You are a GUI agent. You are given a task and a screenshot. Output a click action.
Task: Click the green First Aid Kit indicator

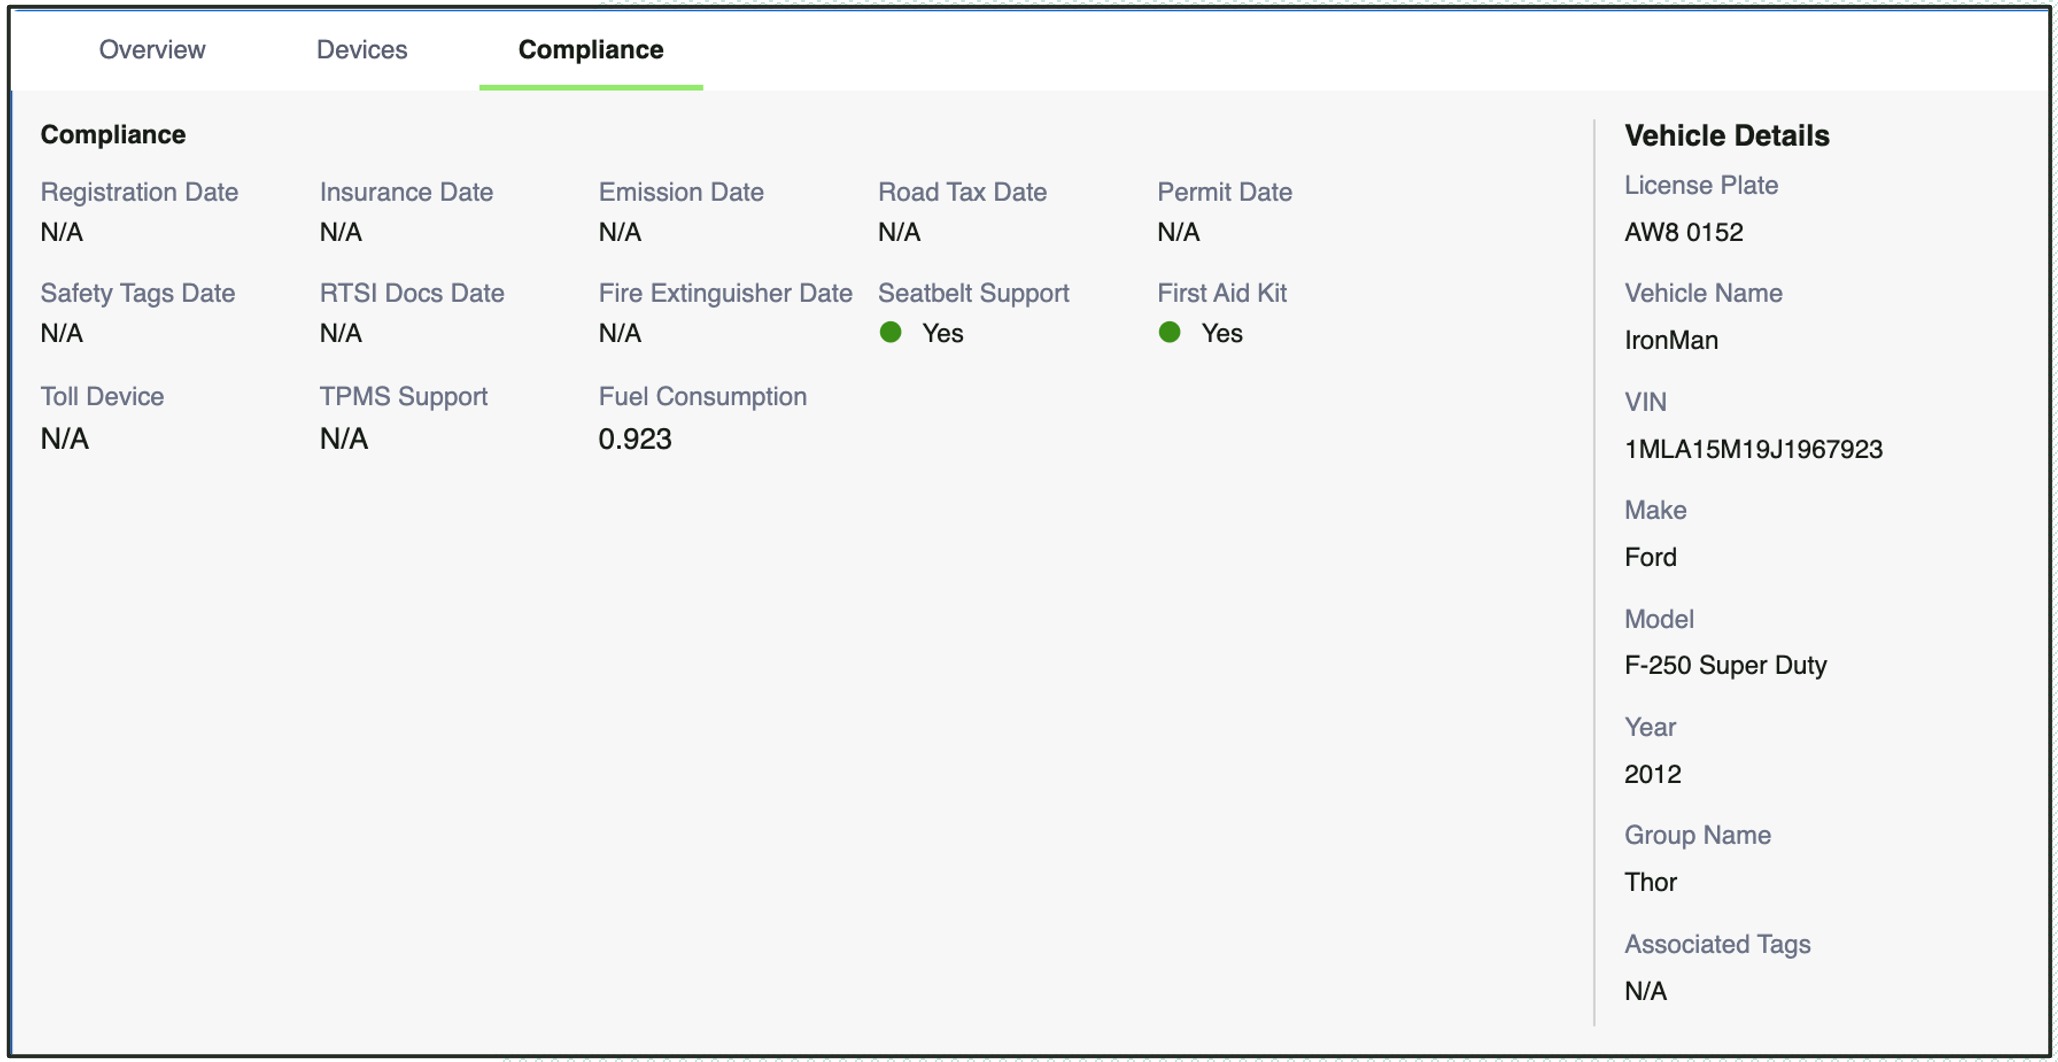[x=1169, y=332]
